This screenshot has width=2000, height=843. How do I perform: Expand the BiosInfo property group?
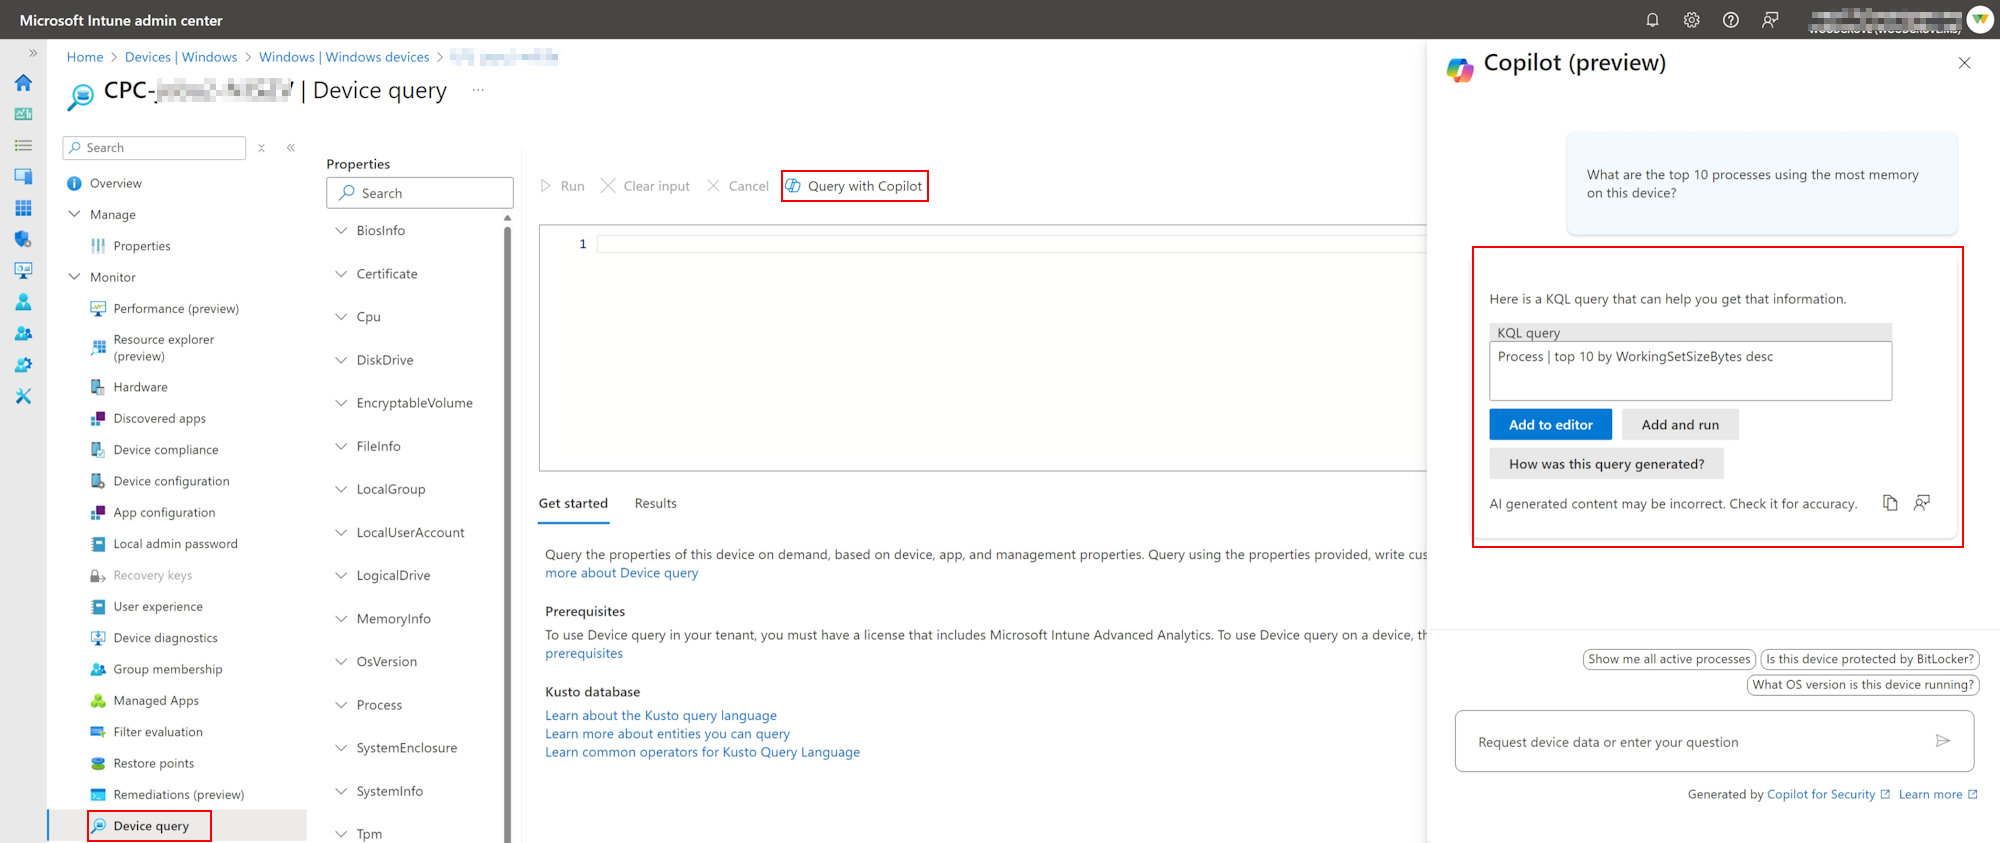coord(341,231)
